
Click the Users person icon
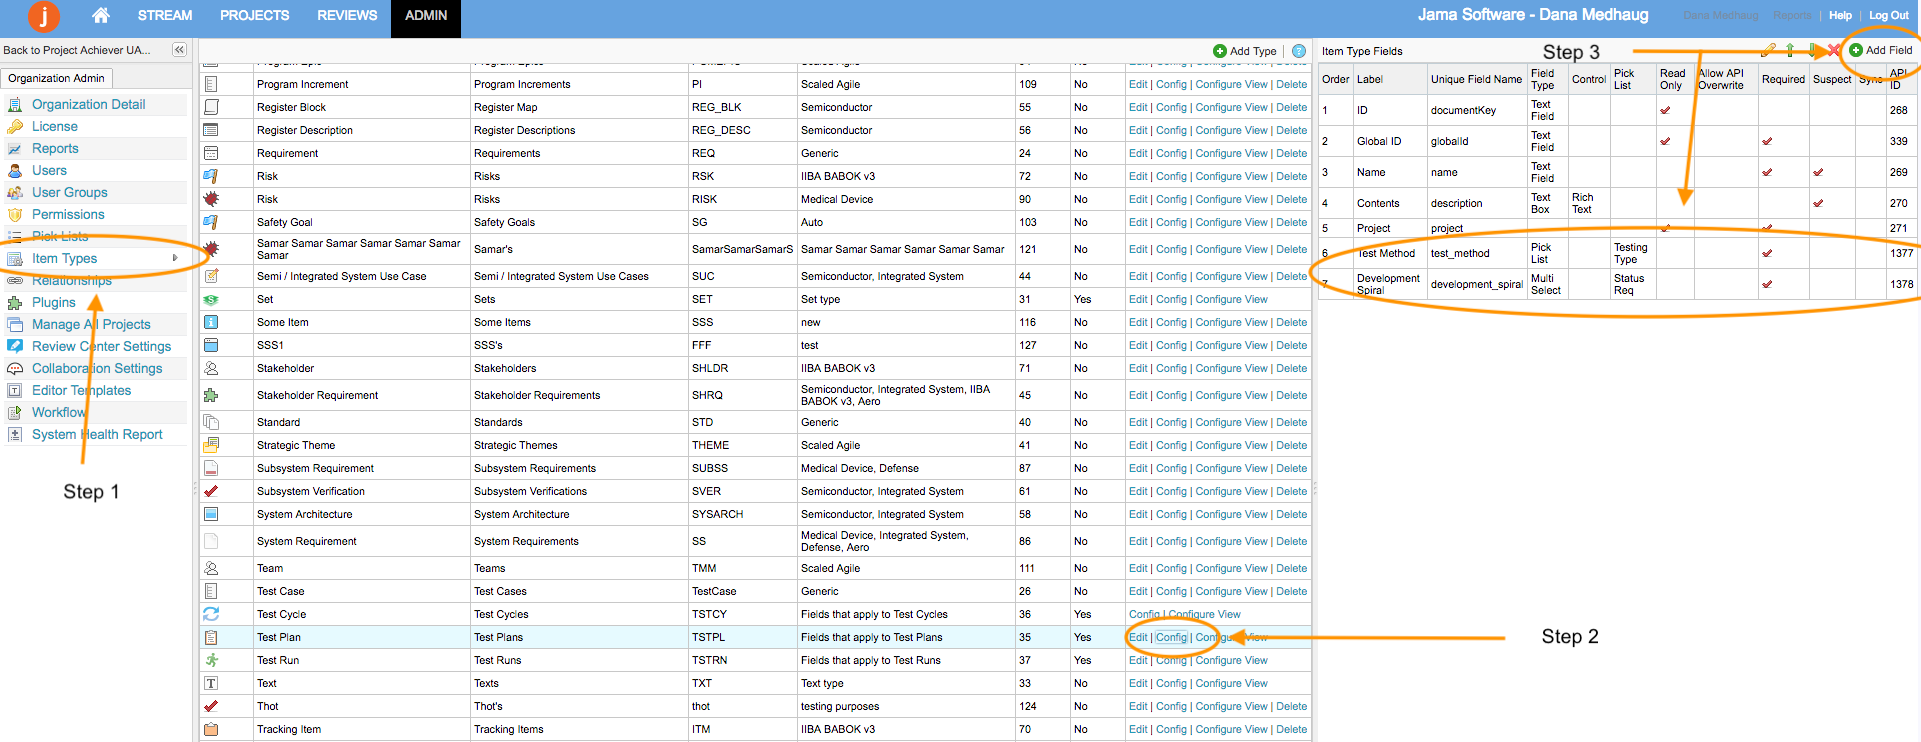(x=15, y=170)
